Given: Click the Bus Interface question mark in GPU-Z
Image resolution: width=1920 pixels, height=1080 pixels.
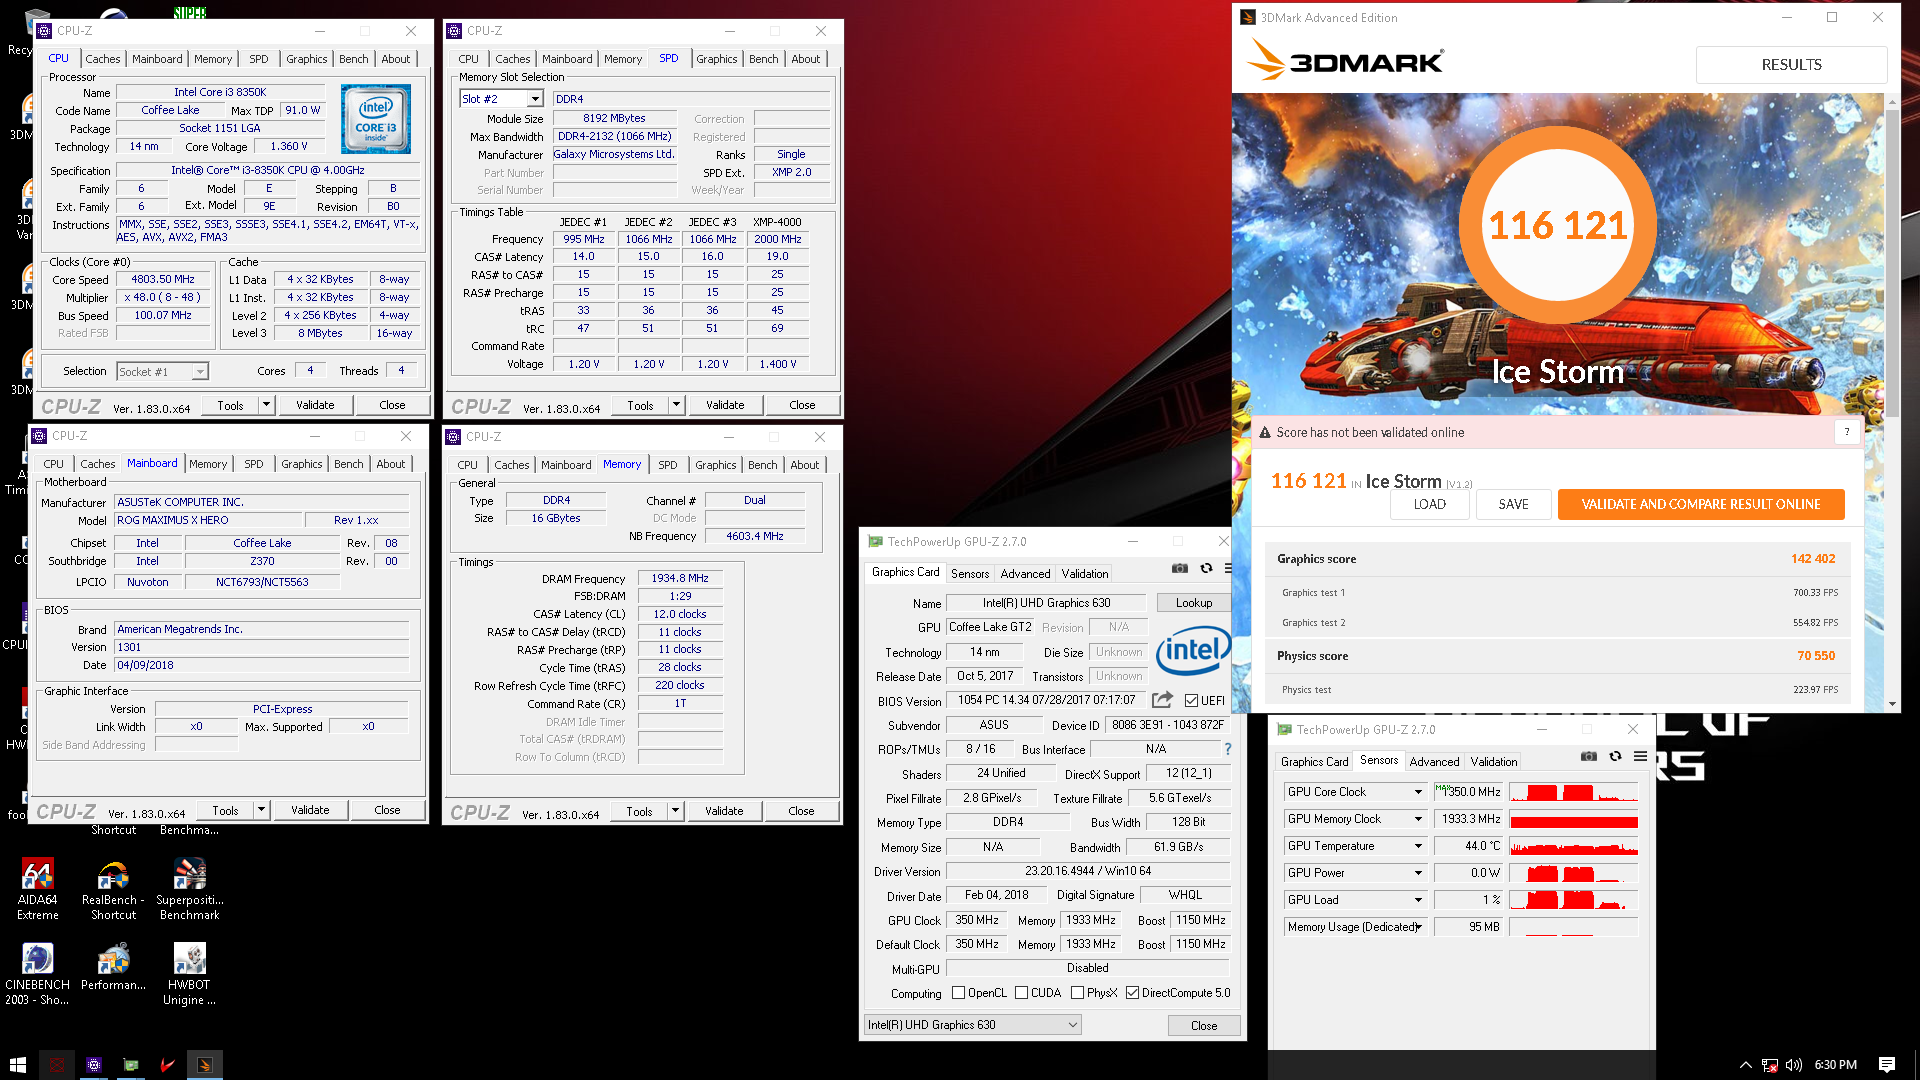Looking at the screenshot, I should (1228, 749).
